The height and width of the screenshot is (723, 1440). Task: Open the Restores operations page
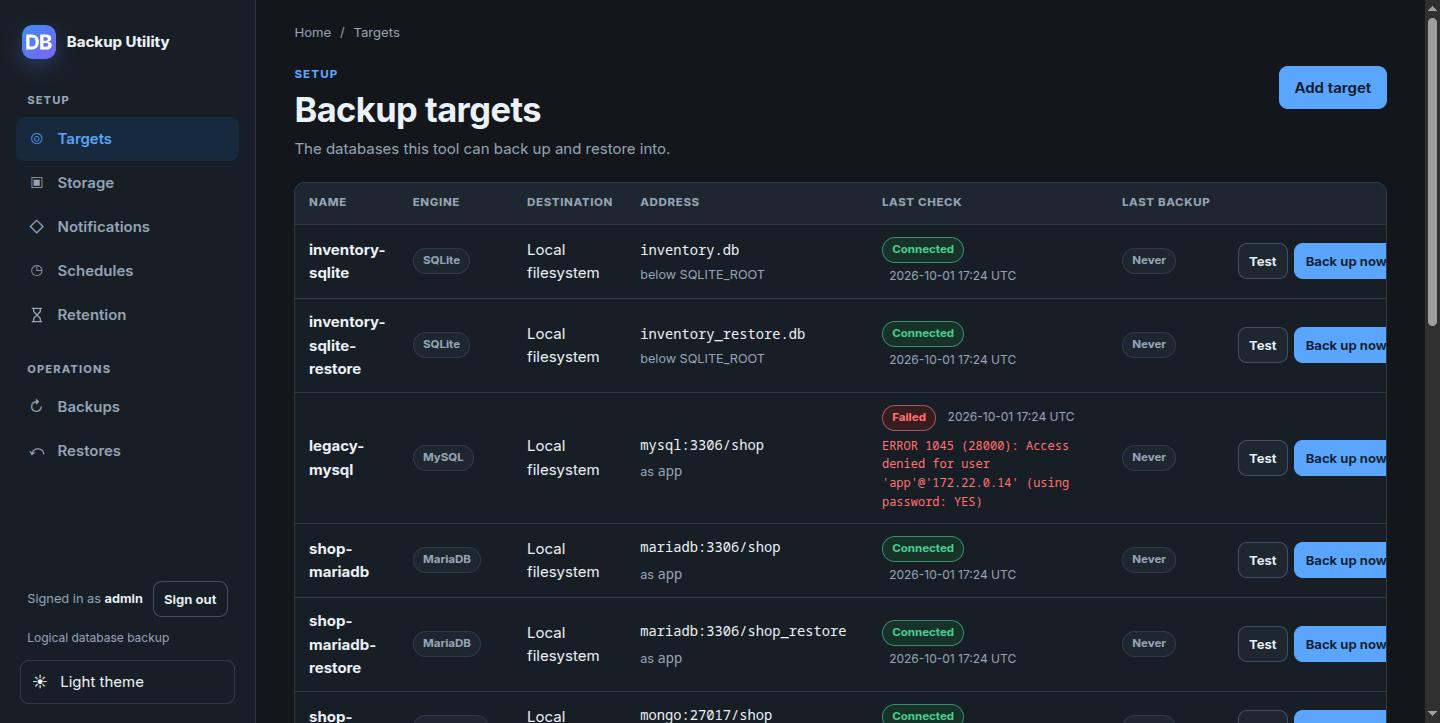(127, 451)
